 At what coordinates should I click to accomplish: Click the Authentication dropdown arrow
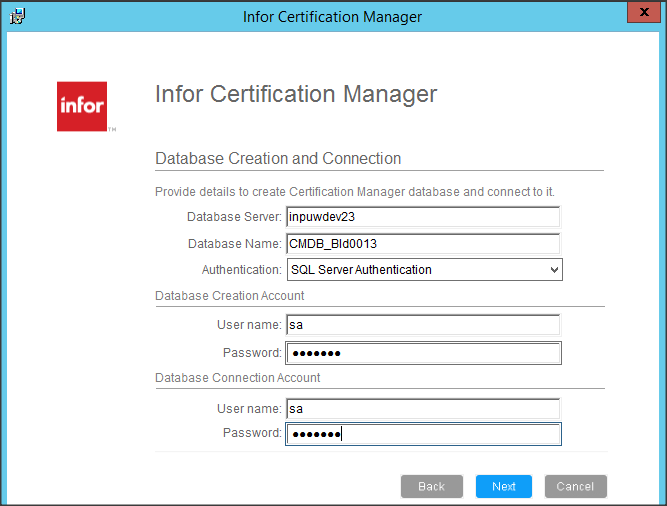point(554,270)
